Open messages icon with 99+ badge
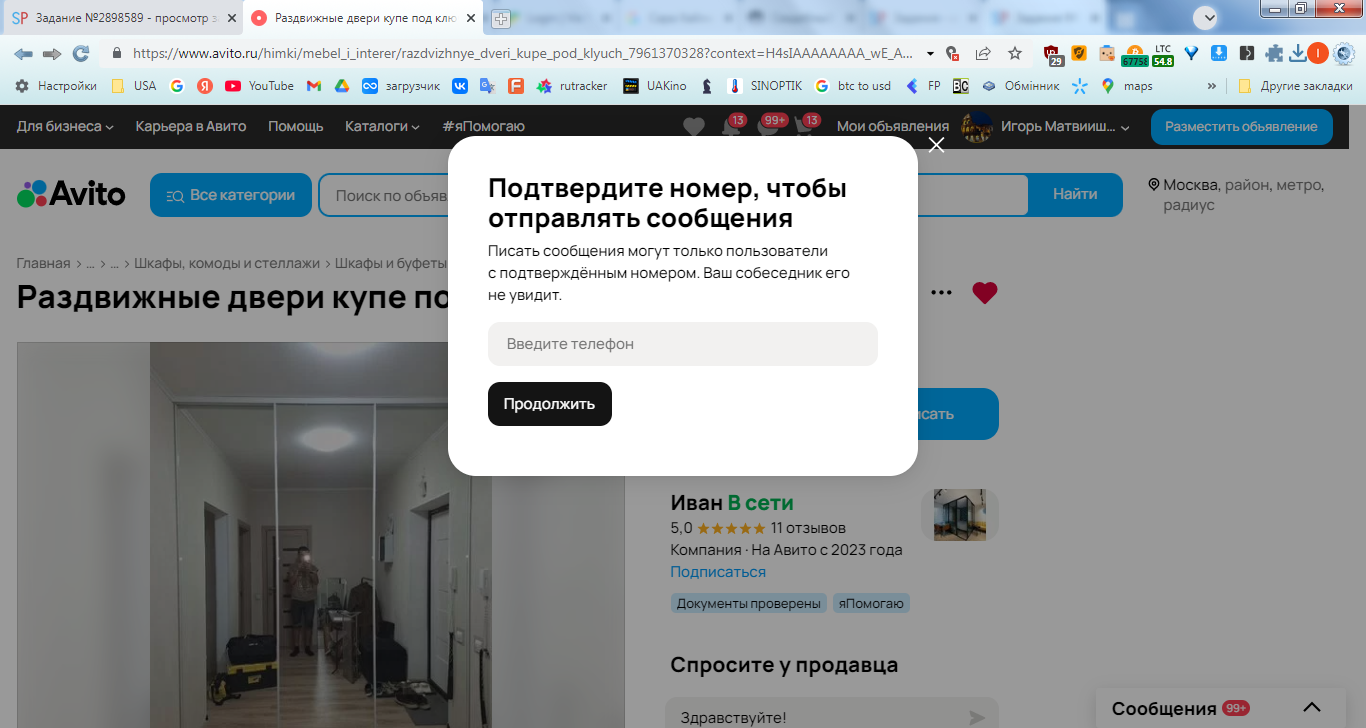 coord(770,127)
